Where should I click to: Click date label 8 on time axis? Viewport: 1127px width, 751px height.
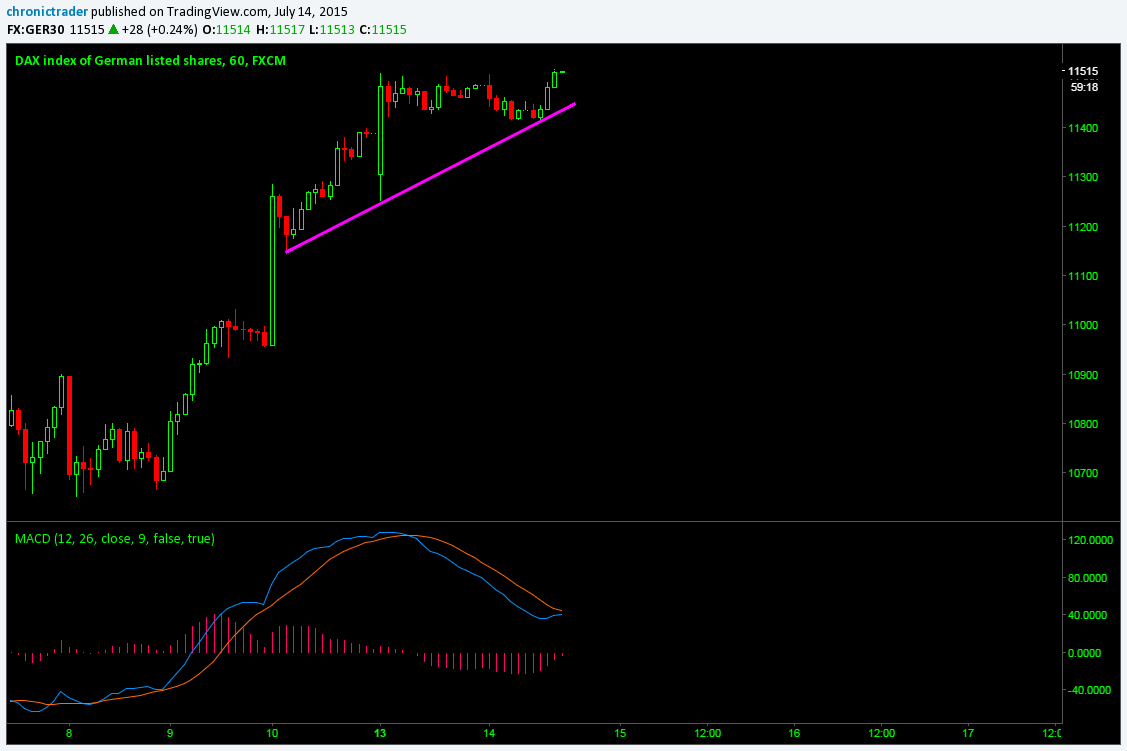(69, 733)
